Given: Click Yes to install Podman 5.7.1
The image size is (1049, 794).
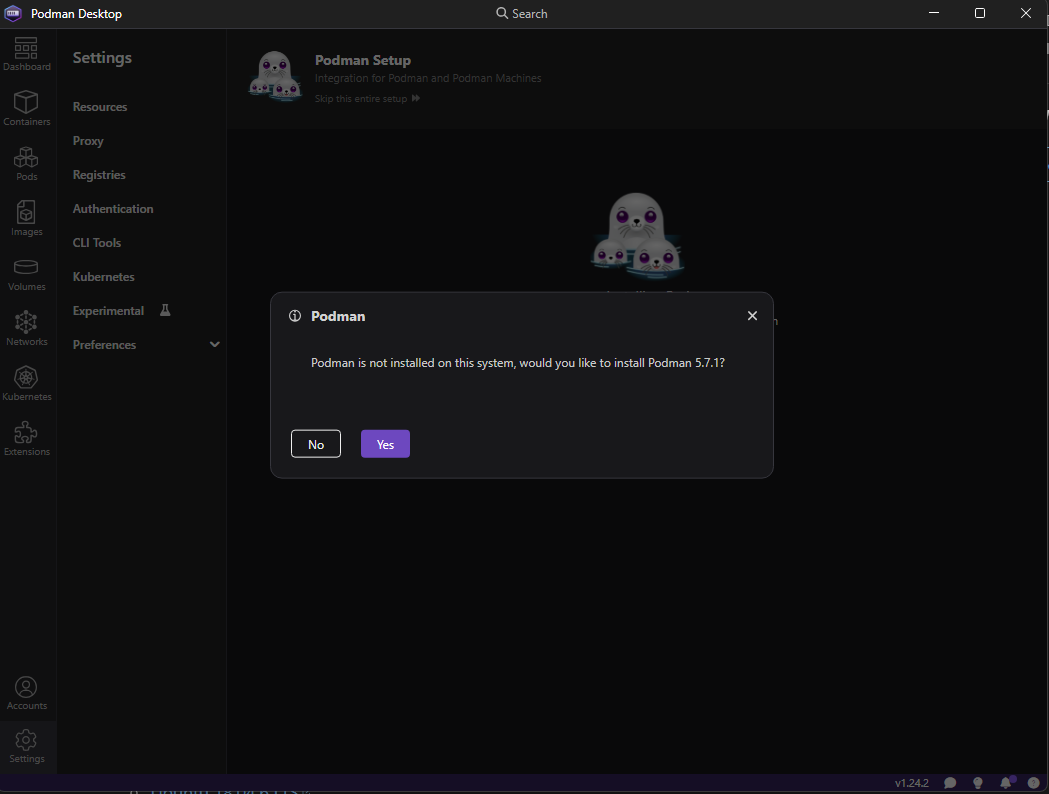Looking at the screenshot, I should (x=385, y=443).
